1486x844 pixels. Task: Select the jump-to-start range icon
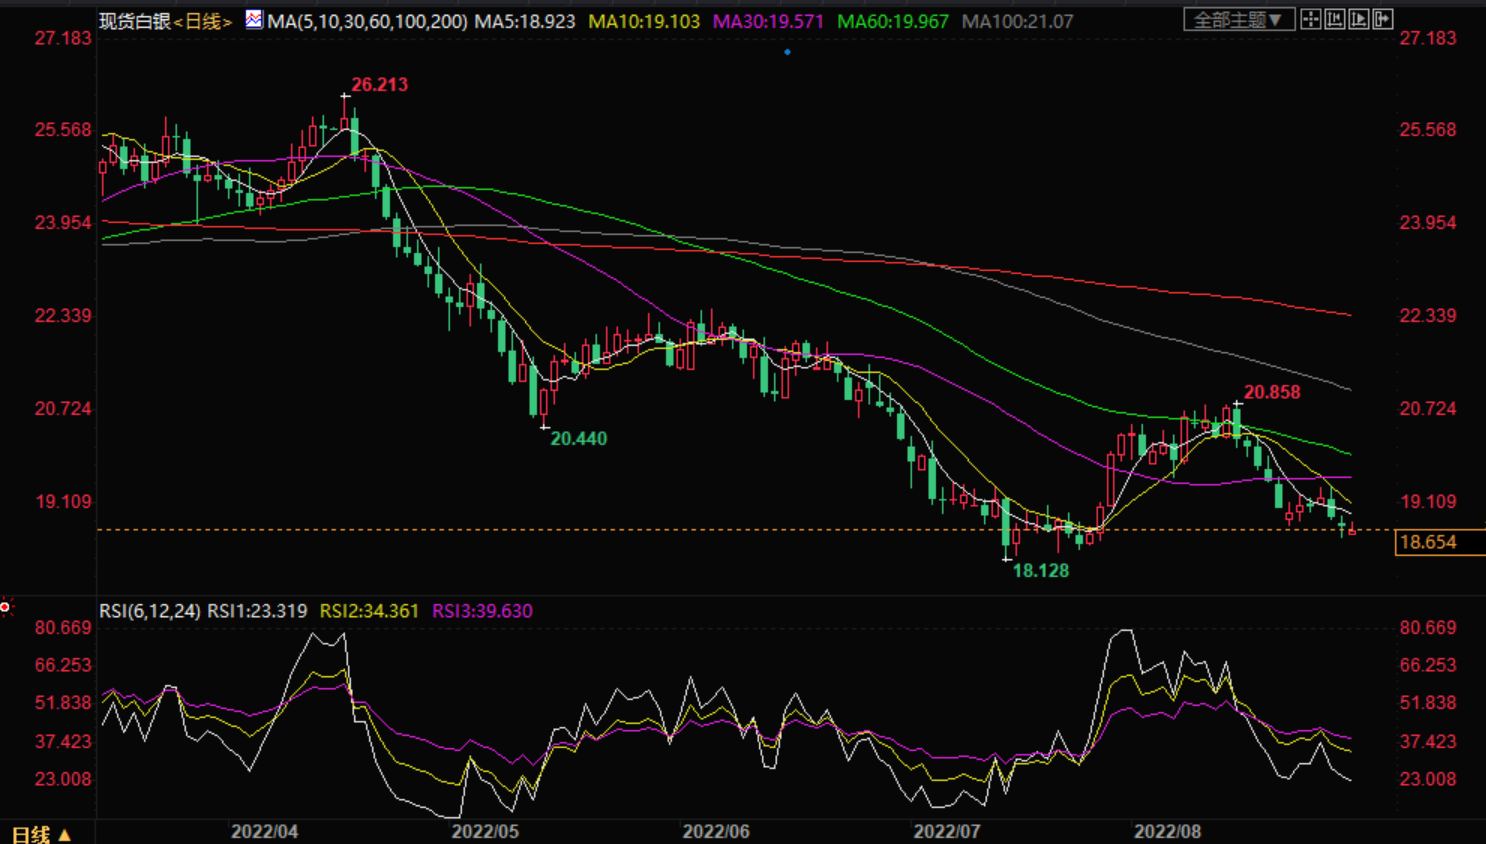pyautogui.click(x=1335, y=19)
